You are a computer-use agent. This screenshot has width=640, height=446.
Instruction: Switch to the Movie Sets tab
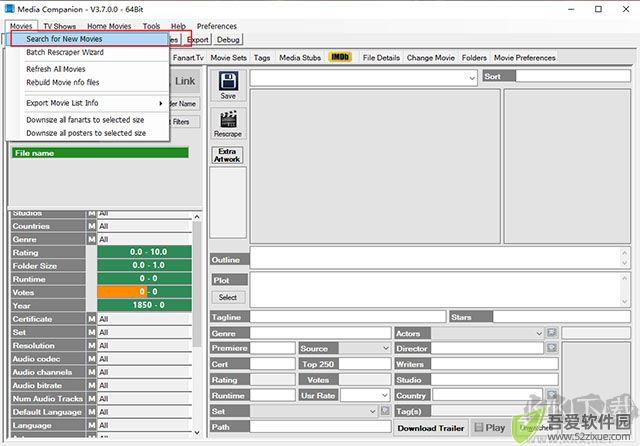229,58
